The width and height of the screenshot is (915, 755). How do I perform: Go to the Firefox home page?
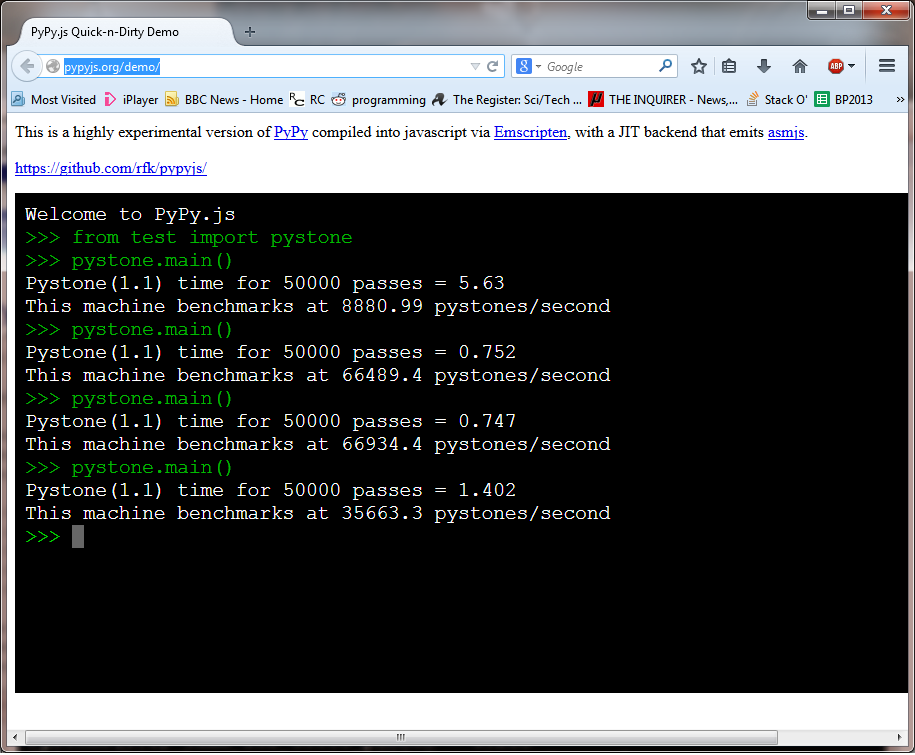pyautogui.click(x=799, y=67)
